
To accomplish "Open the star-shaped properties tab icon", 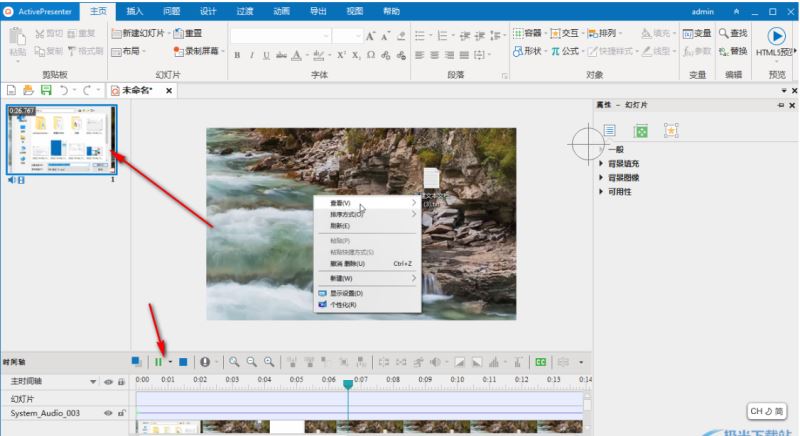I will click(x=670, y=130).
